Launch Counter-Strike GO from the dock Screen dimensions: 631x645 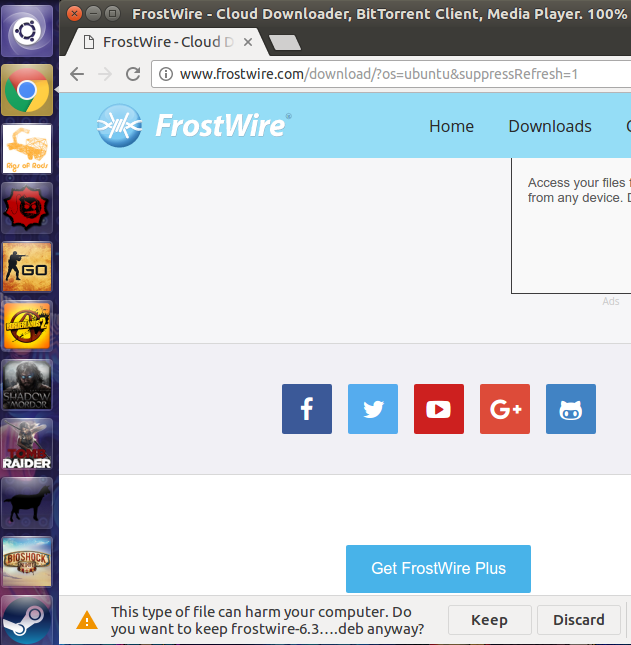pyautogui.click(x=27, y=267)
